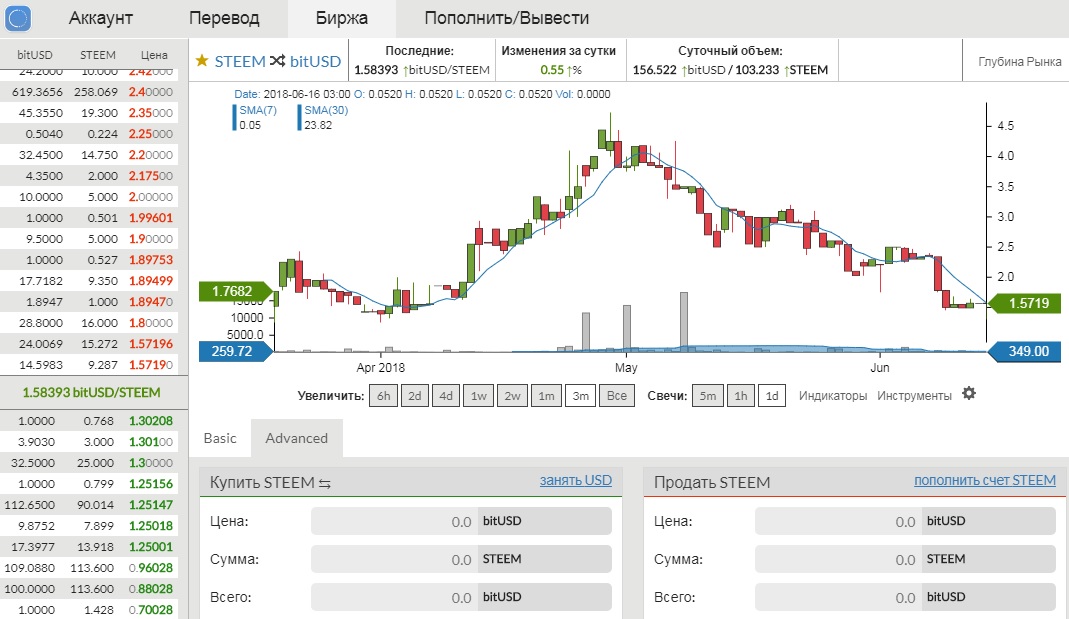Switch to the Basic order tab
Image resolution: width=1069 pixels, height=619 pixels.
(220, 438)
